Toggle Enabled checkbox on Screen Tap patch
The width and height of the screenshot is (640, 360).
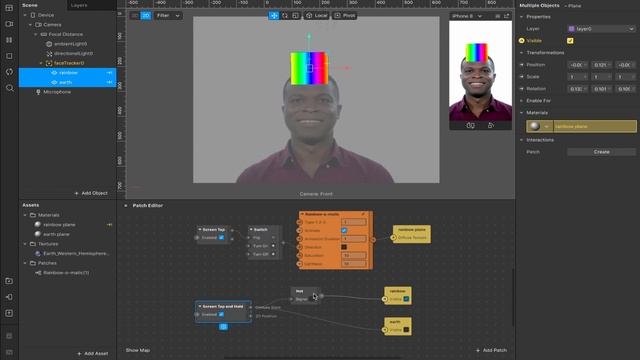point(221,238)
